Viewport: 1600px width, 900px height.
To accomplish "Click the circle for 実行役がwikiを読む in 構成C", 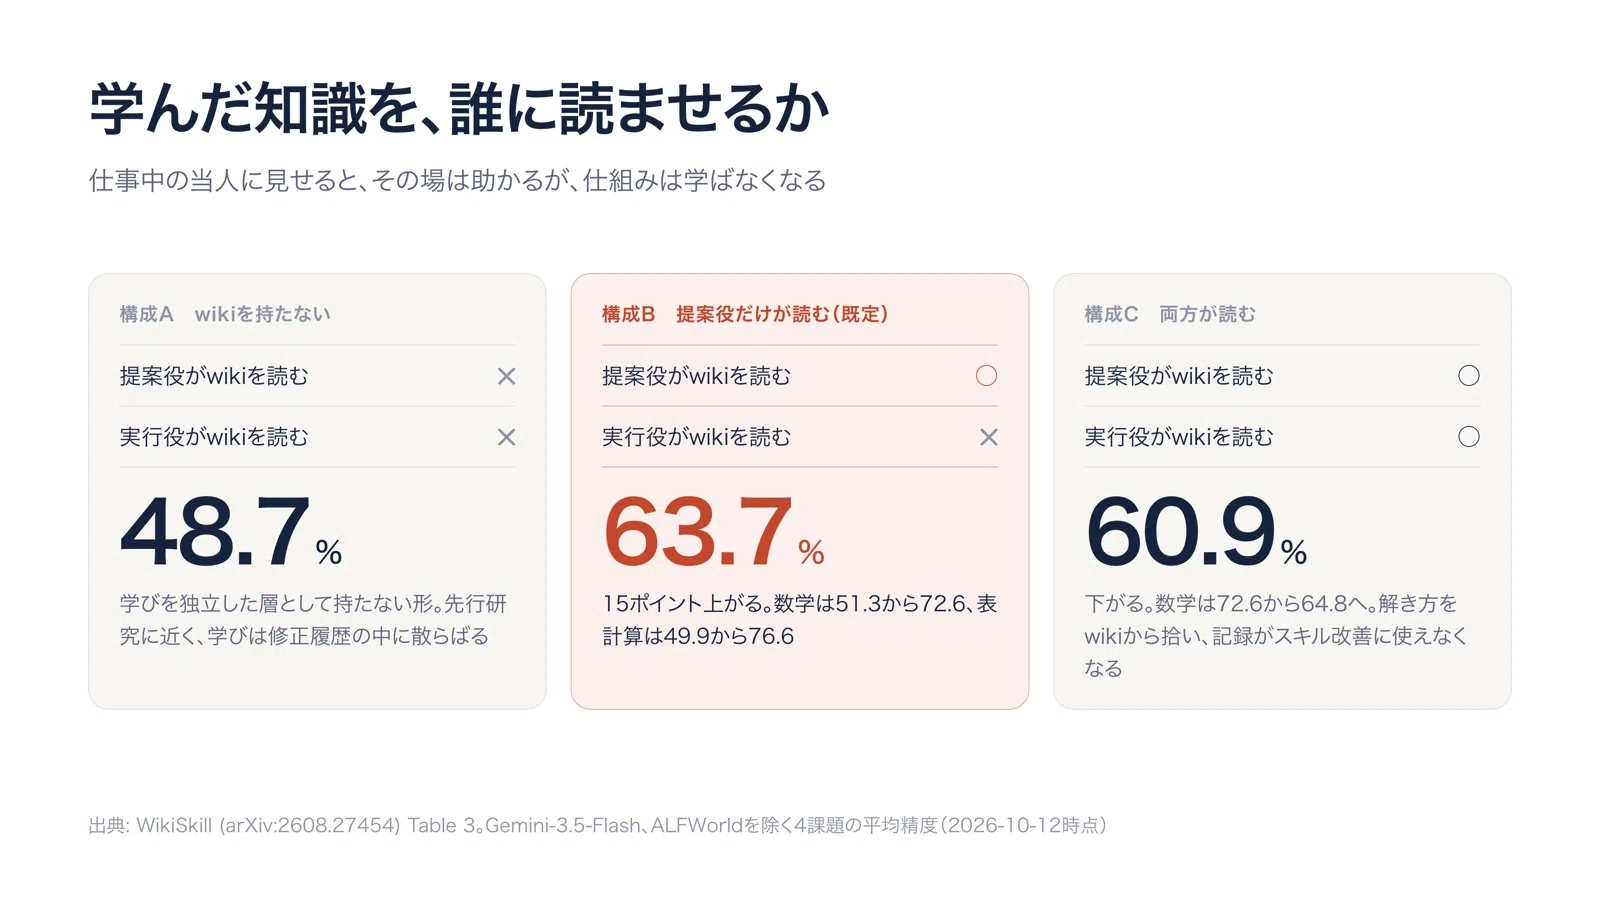I will pos(1468,437).
